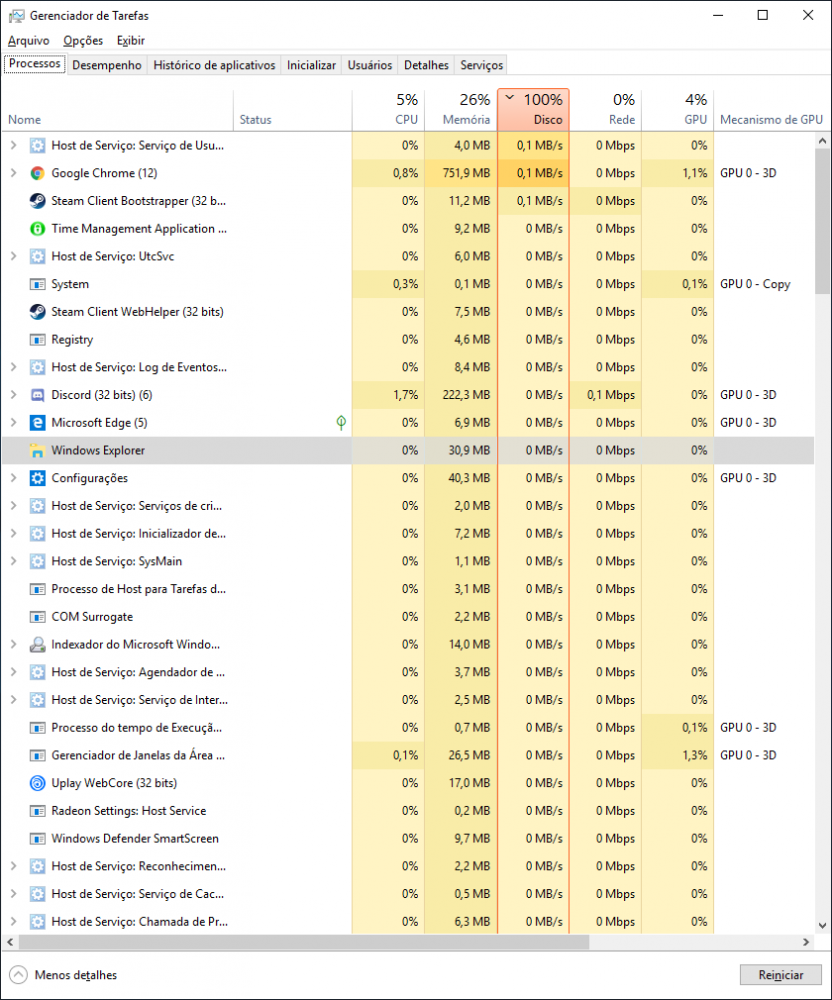The image size is (832, 1000).
Task: Click the Reiniciar button
Action: coord(780,974)
